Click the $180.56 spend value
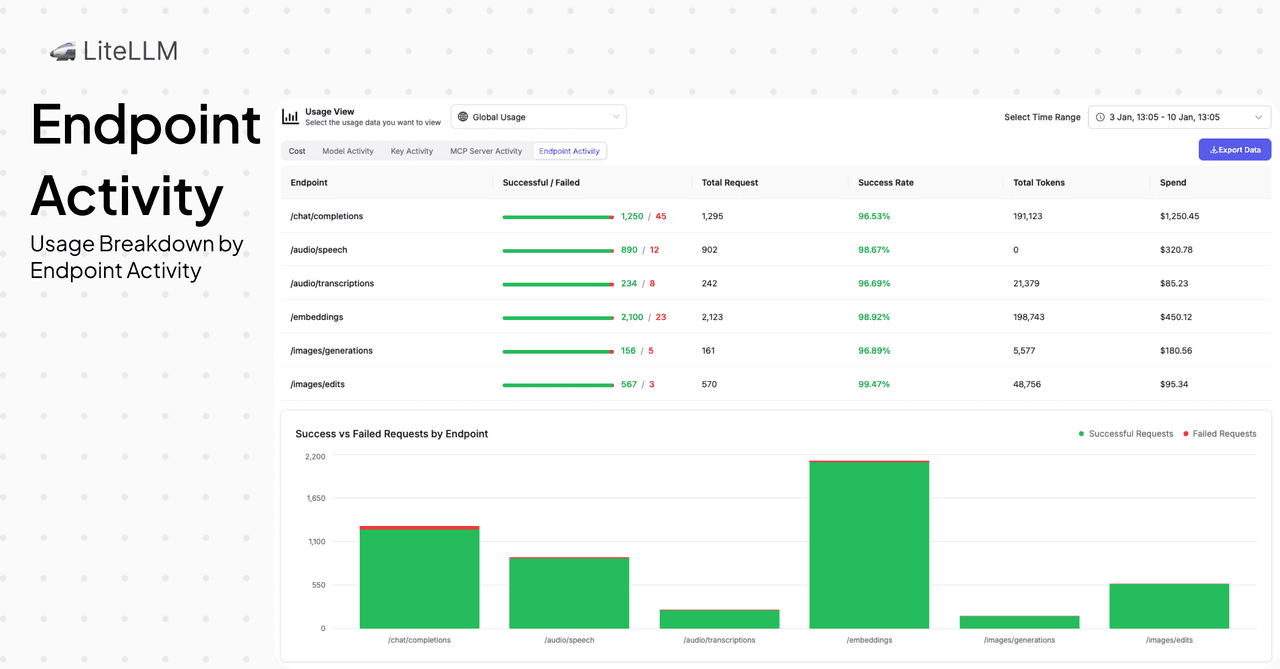Viewport: 1280px width, 669px height. point(1176,351)
